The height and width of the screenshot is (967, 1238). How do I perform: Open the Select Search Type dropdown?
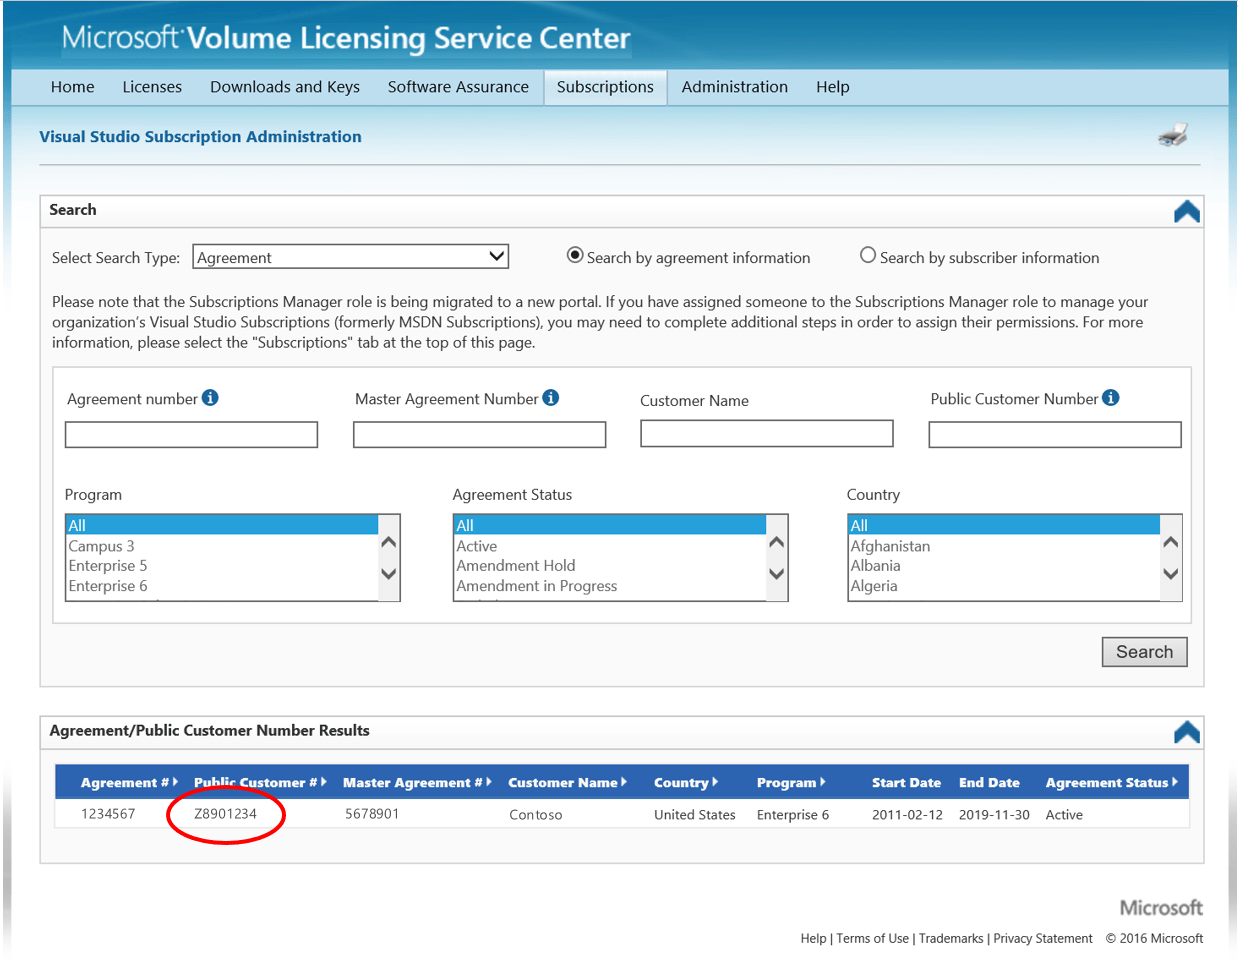point(351,257)
